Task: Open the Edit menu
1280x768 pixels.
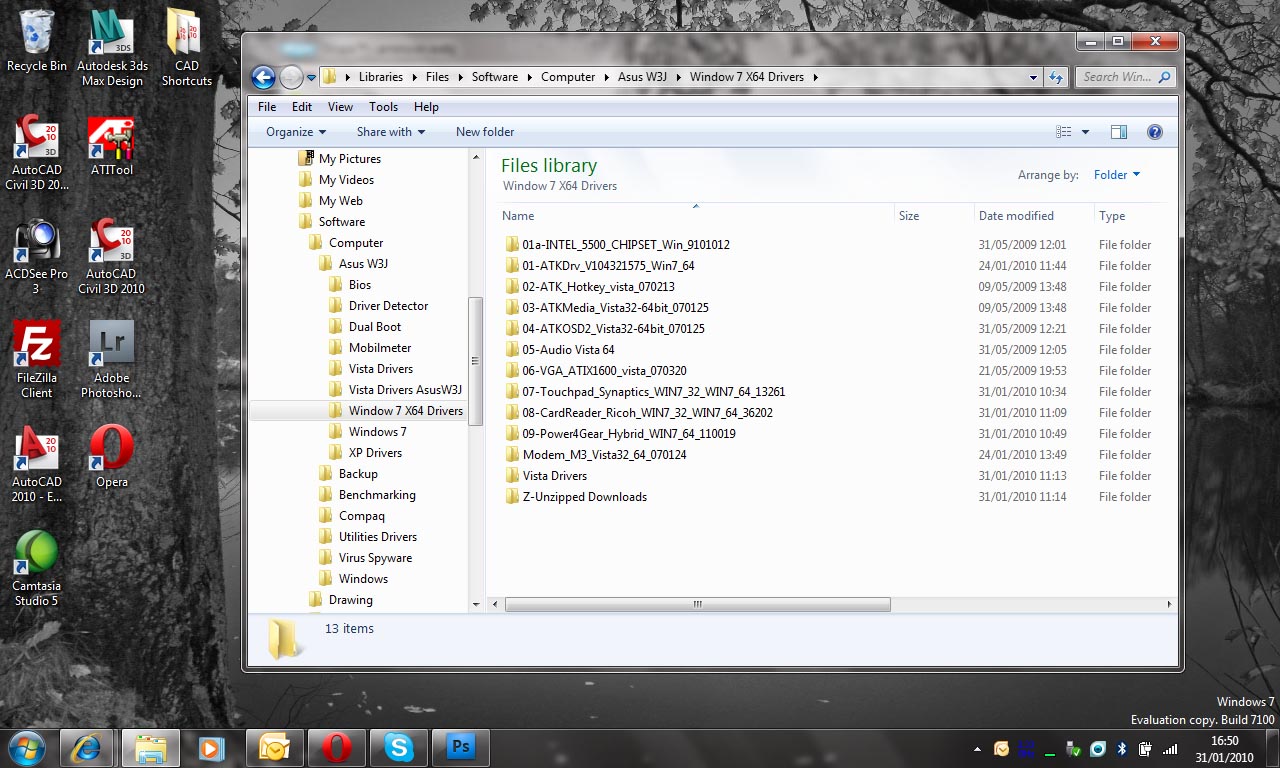Action: tap(302, 107)
